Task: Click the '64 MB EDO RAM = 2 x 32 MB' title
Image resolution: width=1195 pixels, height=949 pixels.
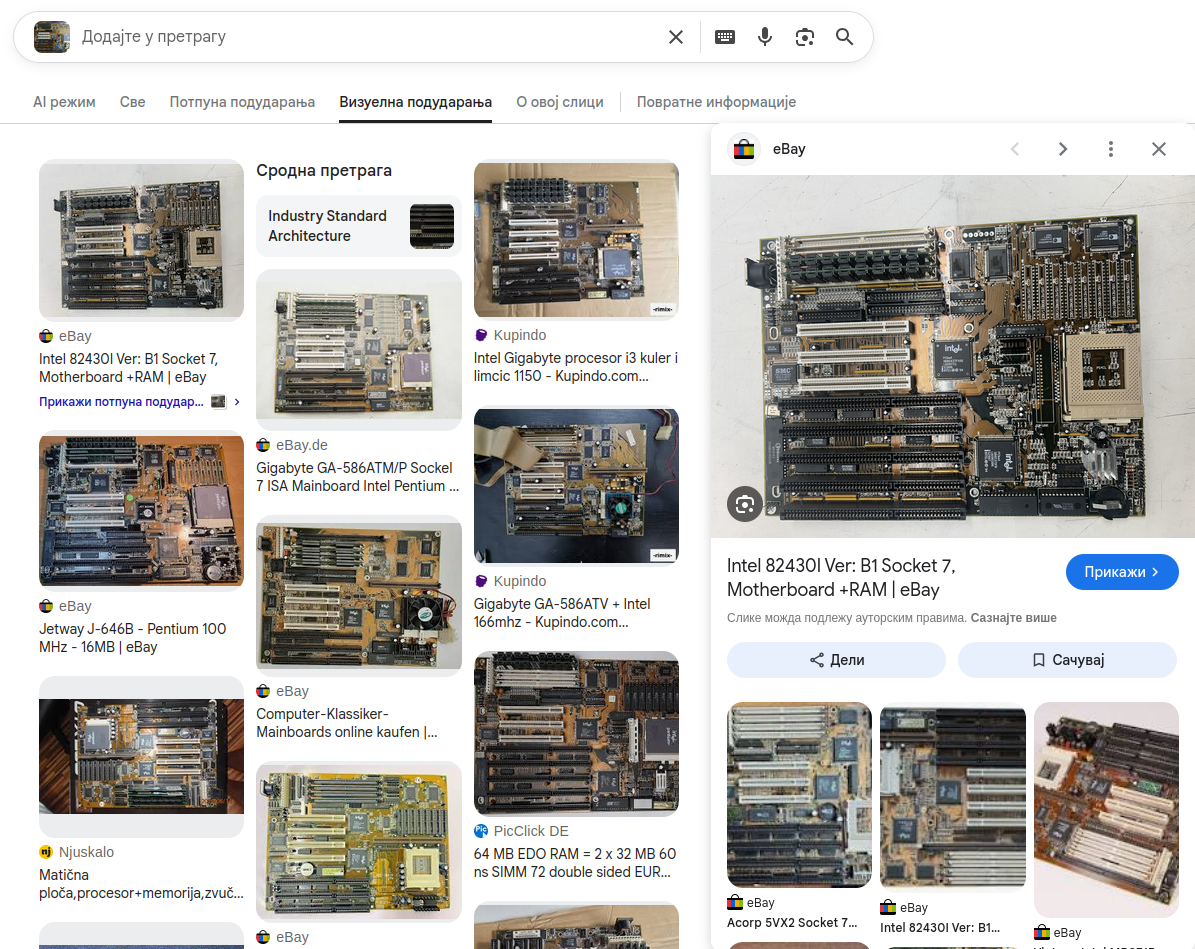Action: [575, 863]
